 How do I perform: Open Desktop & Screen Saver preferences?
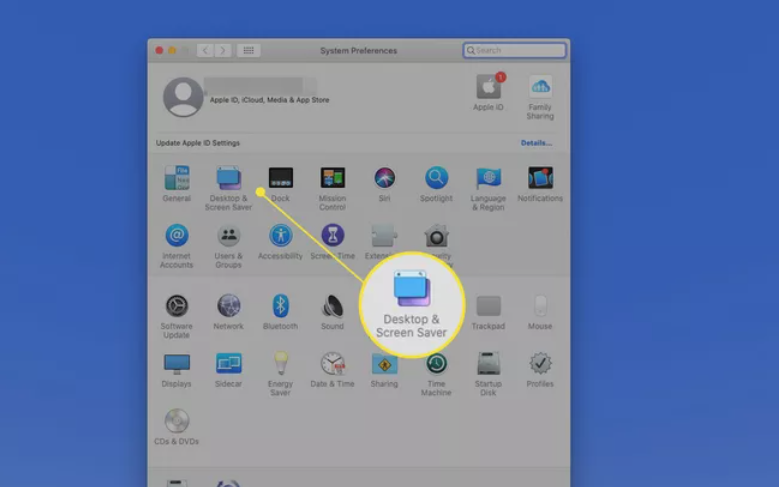click(228, 188)
